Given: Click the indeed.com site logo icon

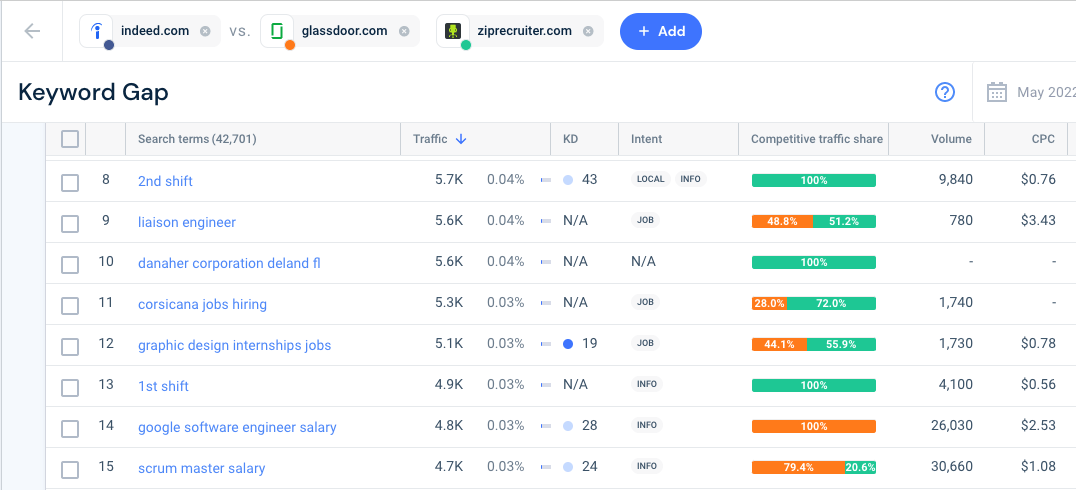Looking at the screenshot, I should coord(97,31).
